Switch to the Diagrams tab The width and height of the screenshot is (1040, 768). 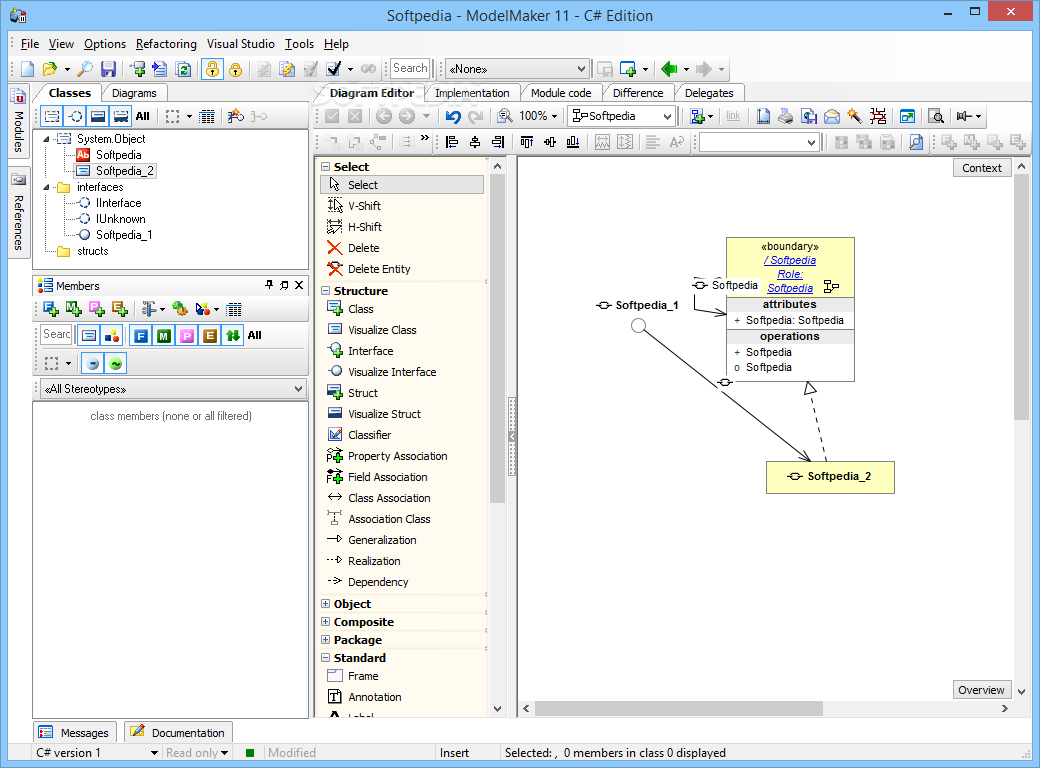point(134,94)
